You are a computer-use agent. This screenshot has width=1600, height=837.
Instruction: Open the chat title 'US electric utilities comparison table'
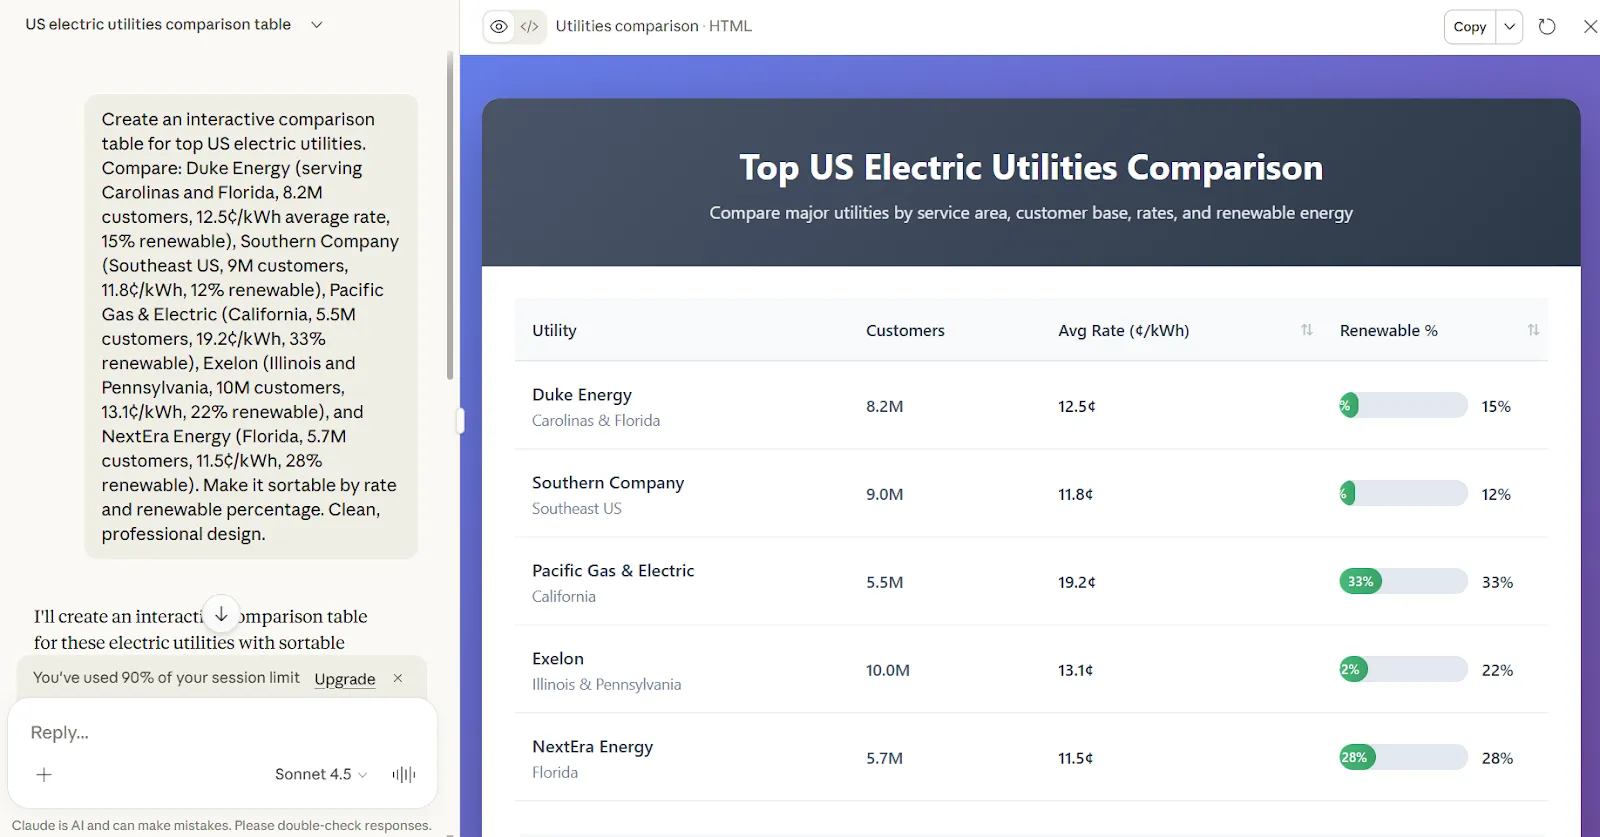158,24
